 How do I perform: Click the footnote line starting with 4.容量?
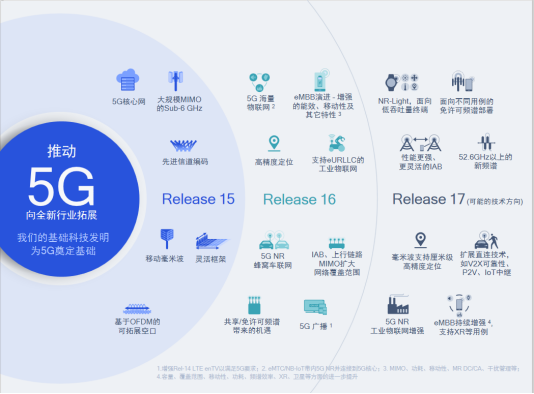[x=257, y=377]
